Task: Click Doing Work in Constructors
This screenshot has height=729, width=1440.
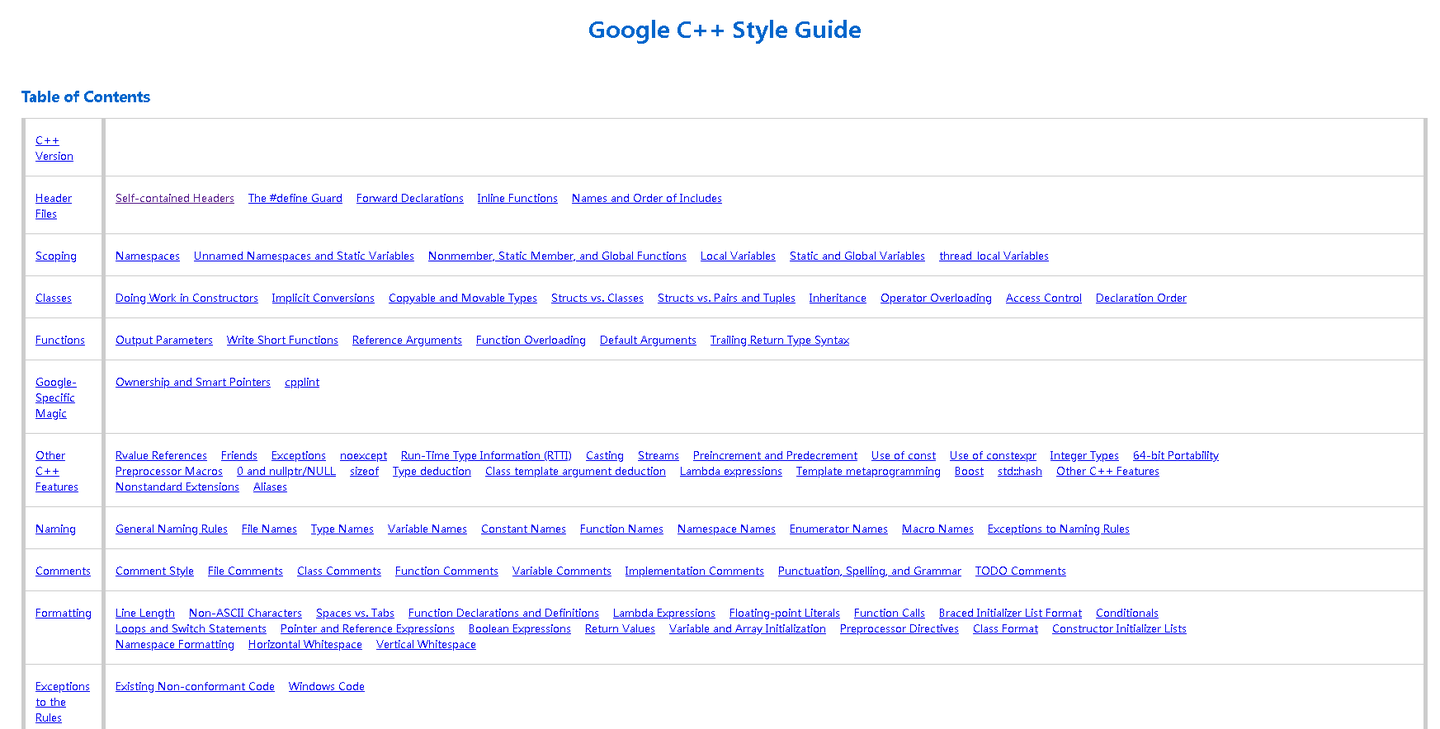Action: (x=187, y=298)
